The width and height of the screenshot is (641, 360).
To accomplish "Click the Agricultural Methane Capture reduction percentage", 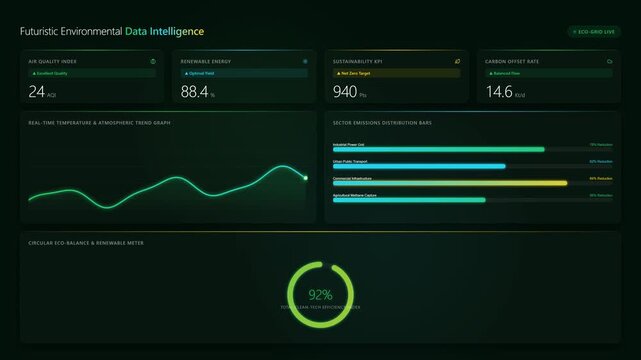I will pyautogui.click(x=601, y=195).
